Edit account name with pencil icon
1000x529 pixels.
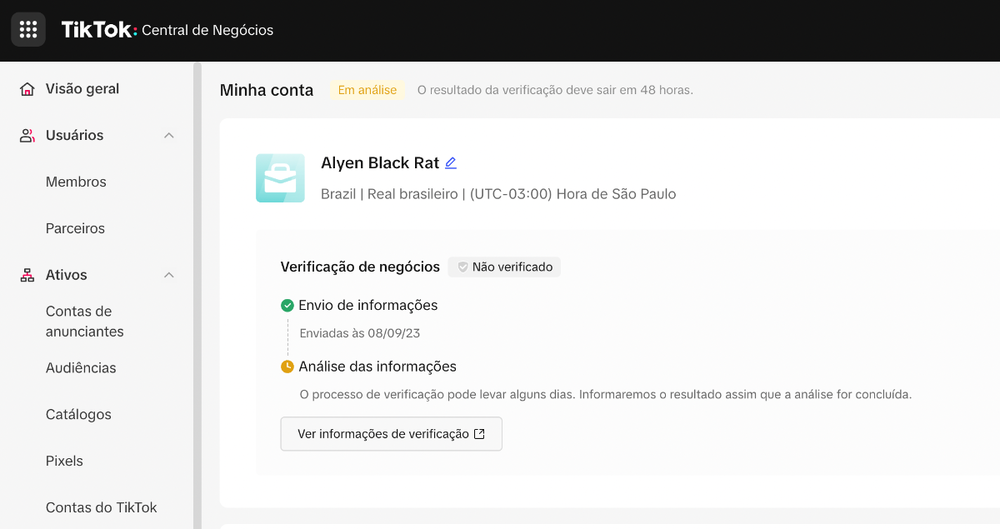(451, 163)
